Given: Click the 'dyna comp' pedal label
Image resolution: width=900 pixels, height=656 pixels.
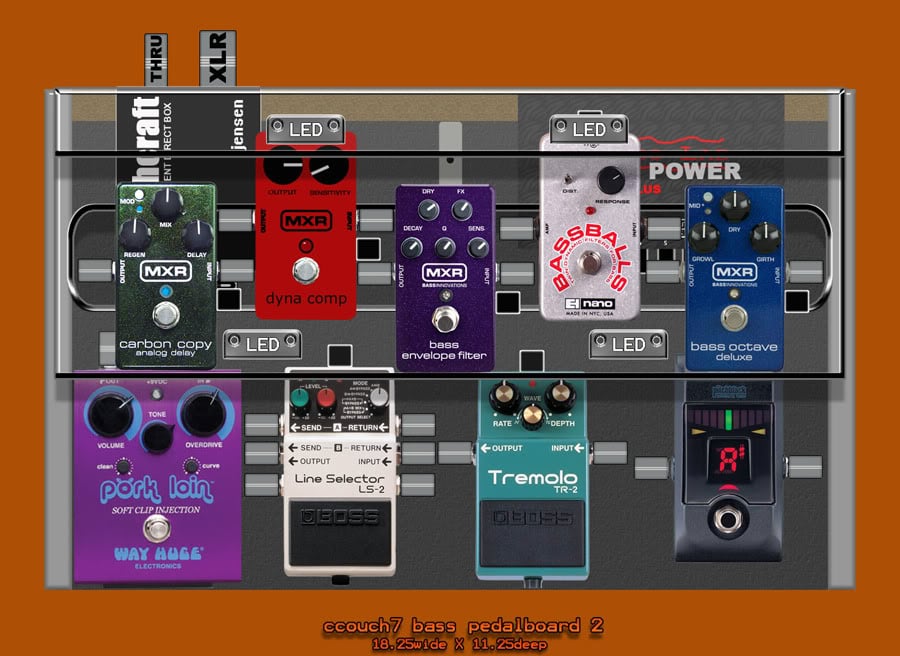Looking at the screenshot, I should coord(306,298).
